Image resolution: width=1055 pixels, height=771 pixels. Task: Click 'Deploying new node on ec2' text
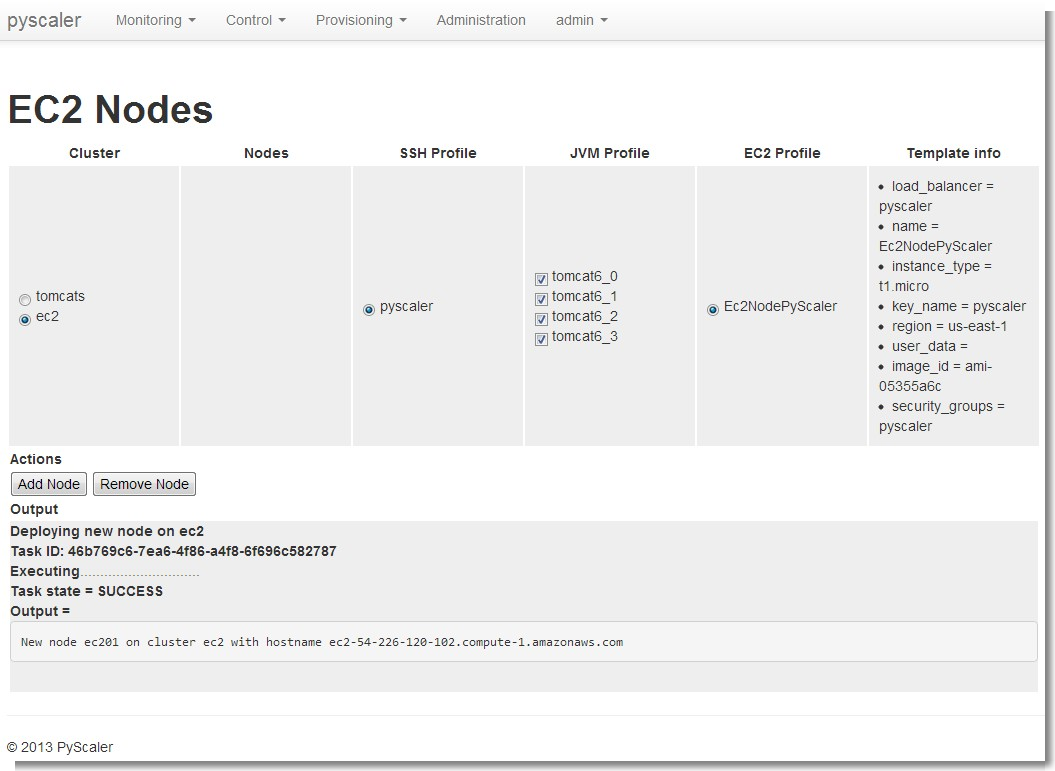107,531
